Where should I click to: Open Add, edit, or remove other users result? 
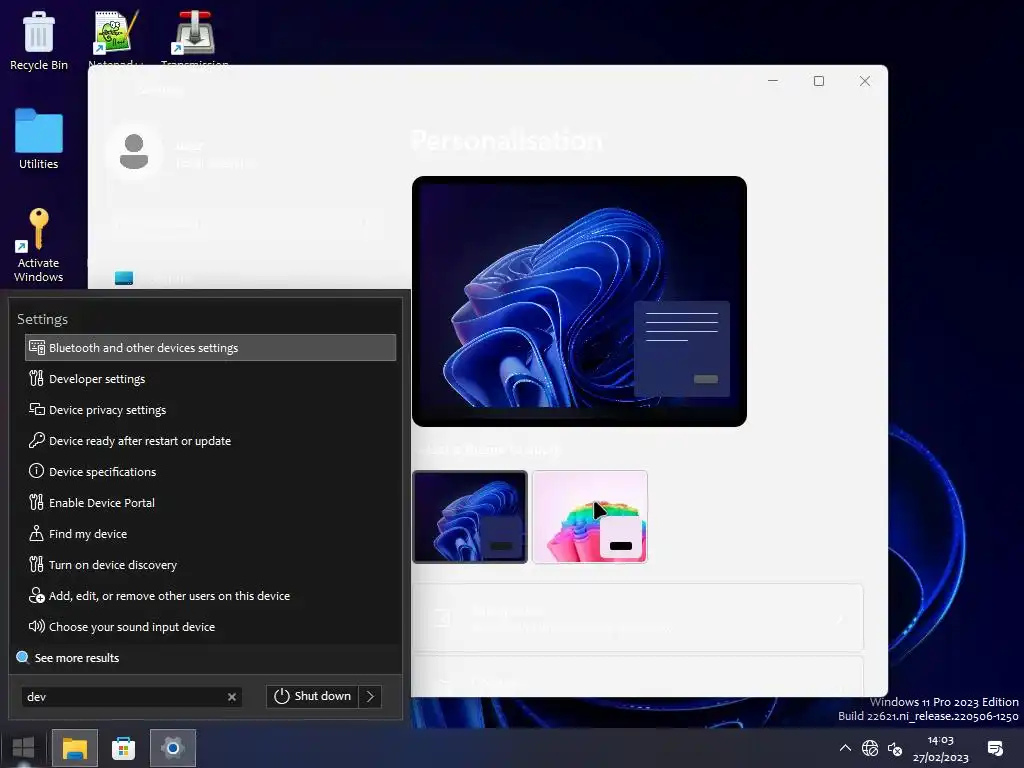210,596
